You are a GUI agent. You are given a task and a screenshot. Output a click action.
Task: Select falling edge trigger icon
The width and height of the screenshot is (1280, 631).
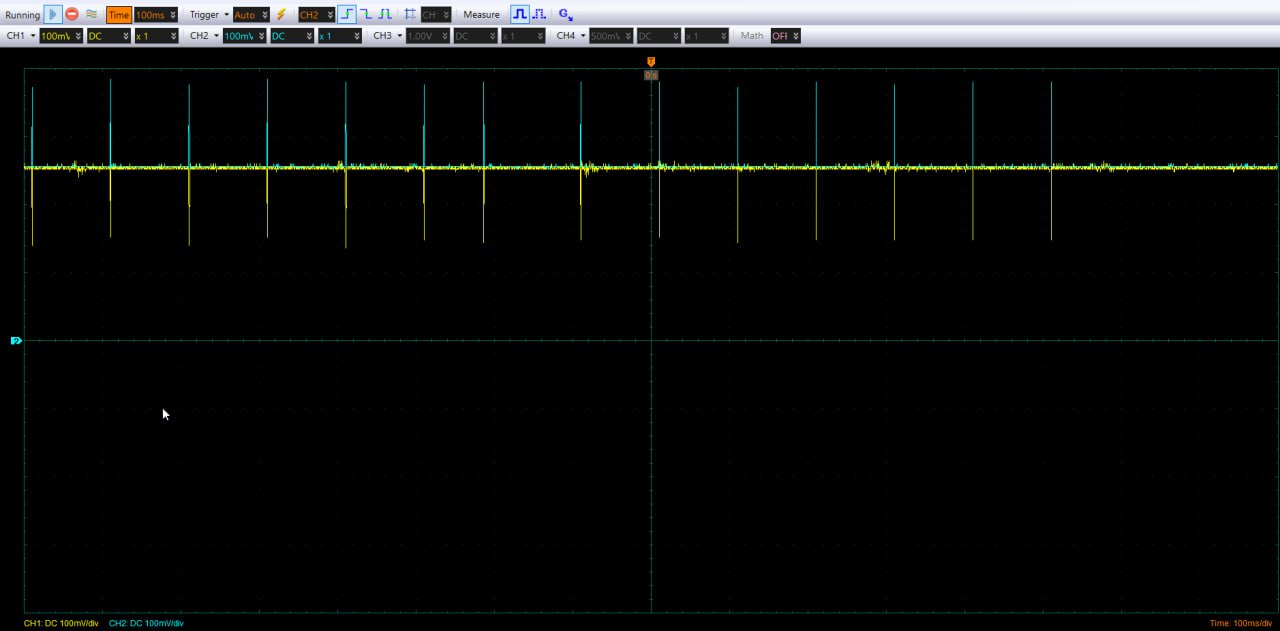pyautogui.click(x=365, y=15)
